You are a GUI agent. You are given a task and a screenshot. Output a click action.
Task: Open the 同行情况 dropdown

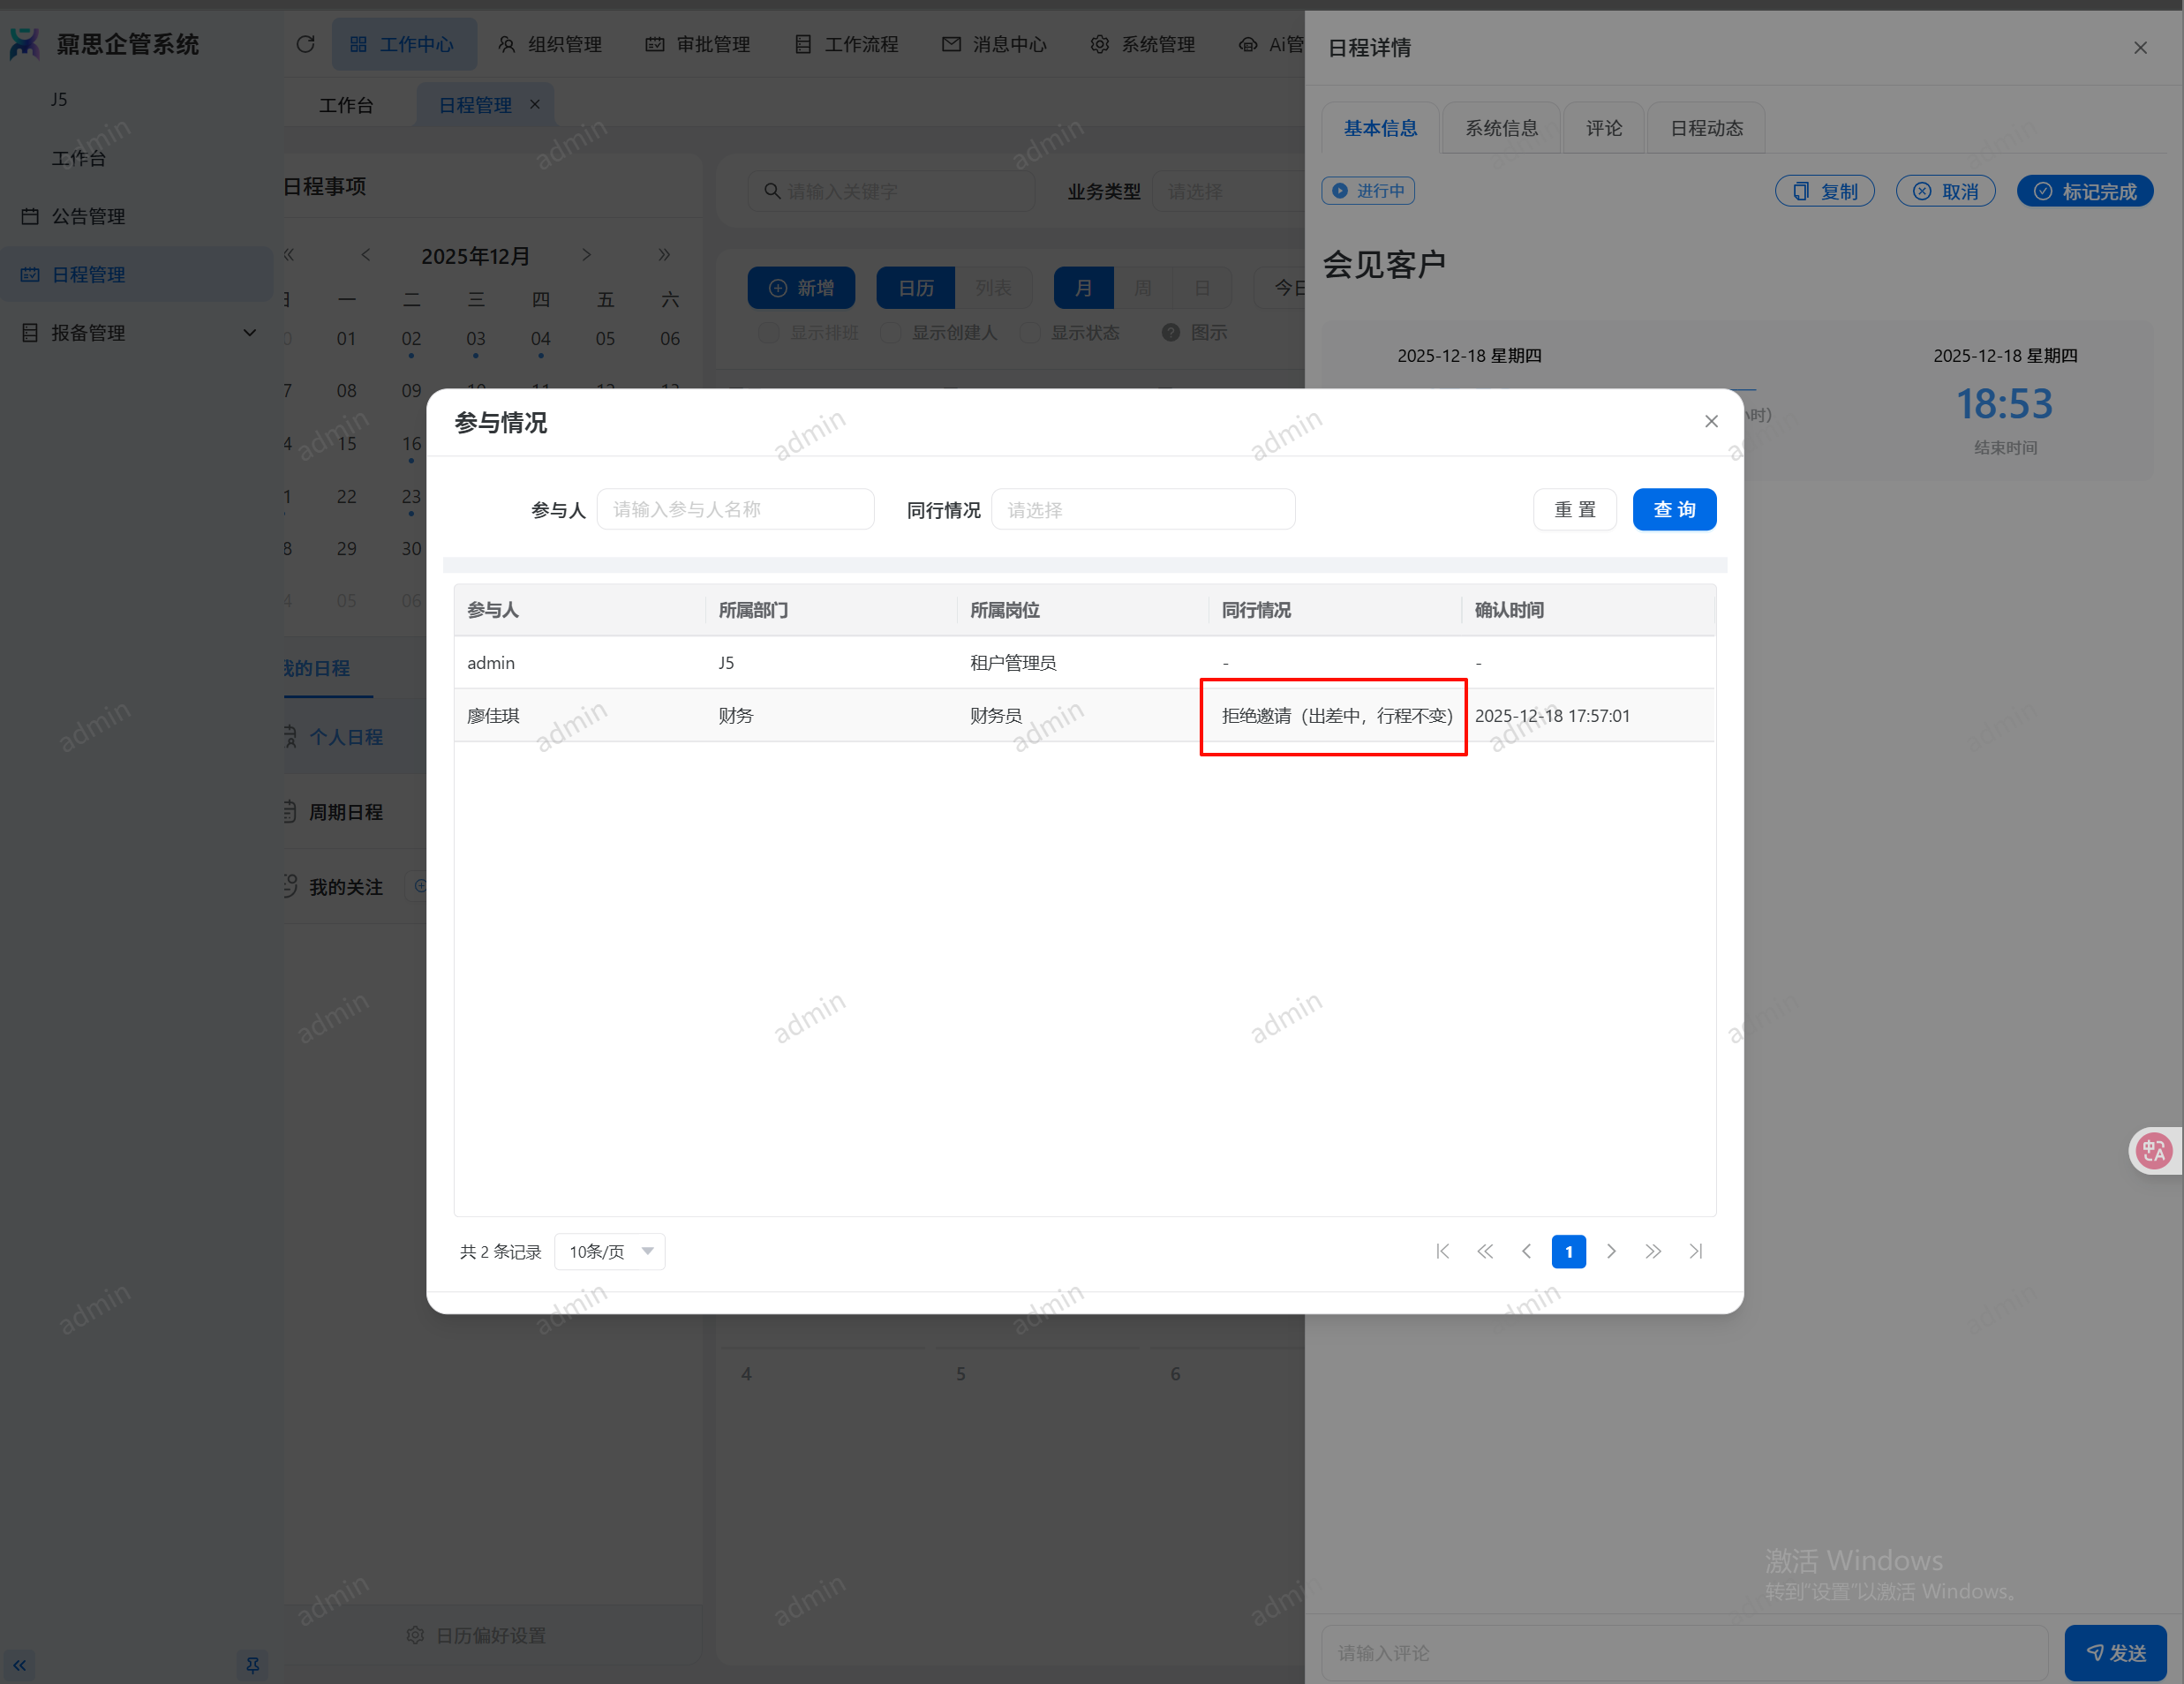pyautogui.click(x=1142, y=510)
